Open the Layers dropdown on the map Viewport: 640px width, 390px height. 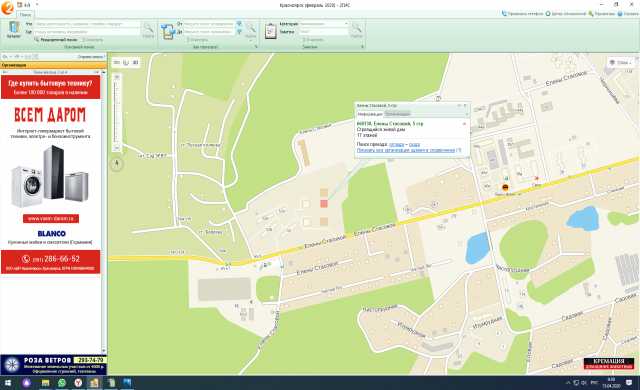(x=620, y=62)
